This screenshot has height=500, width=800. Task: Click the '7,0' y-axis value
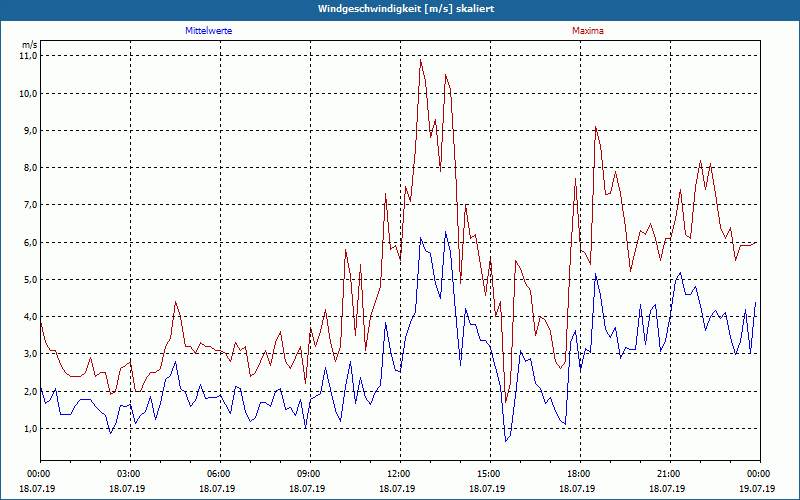pos(30,205)
